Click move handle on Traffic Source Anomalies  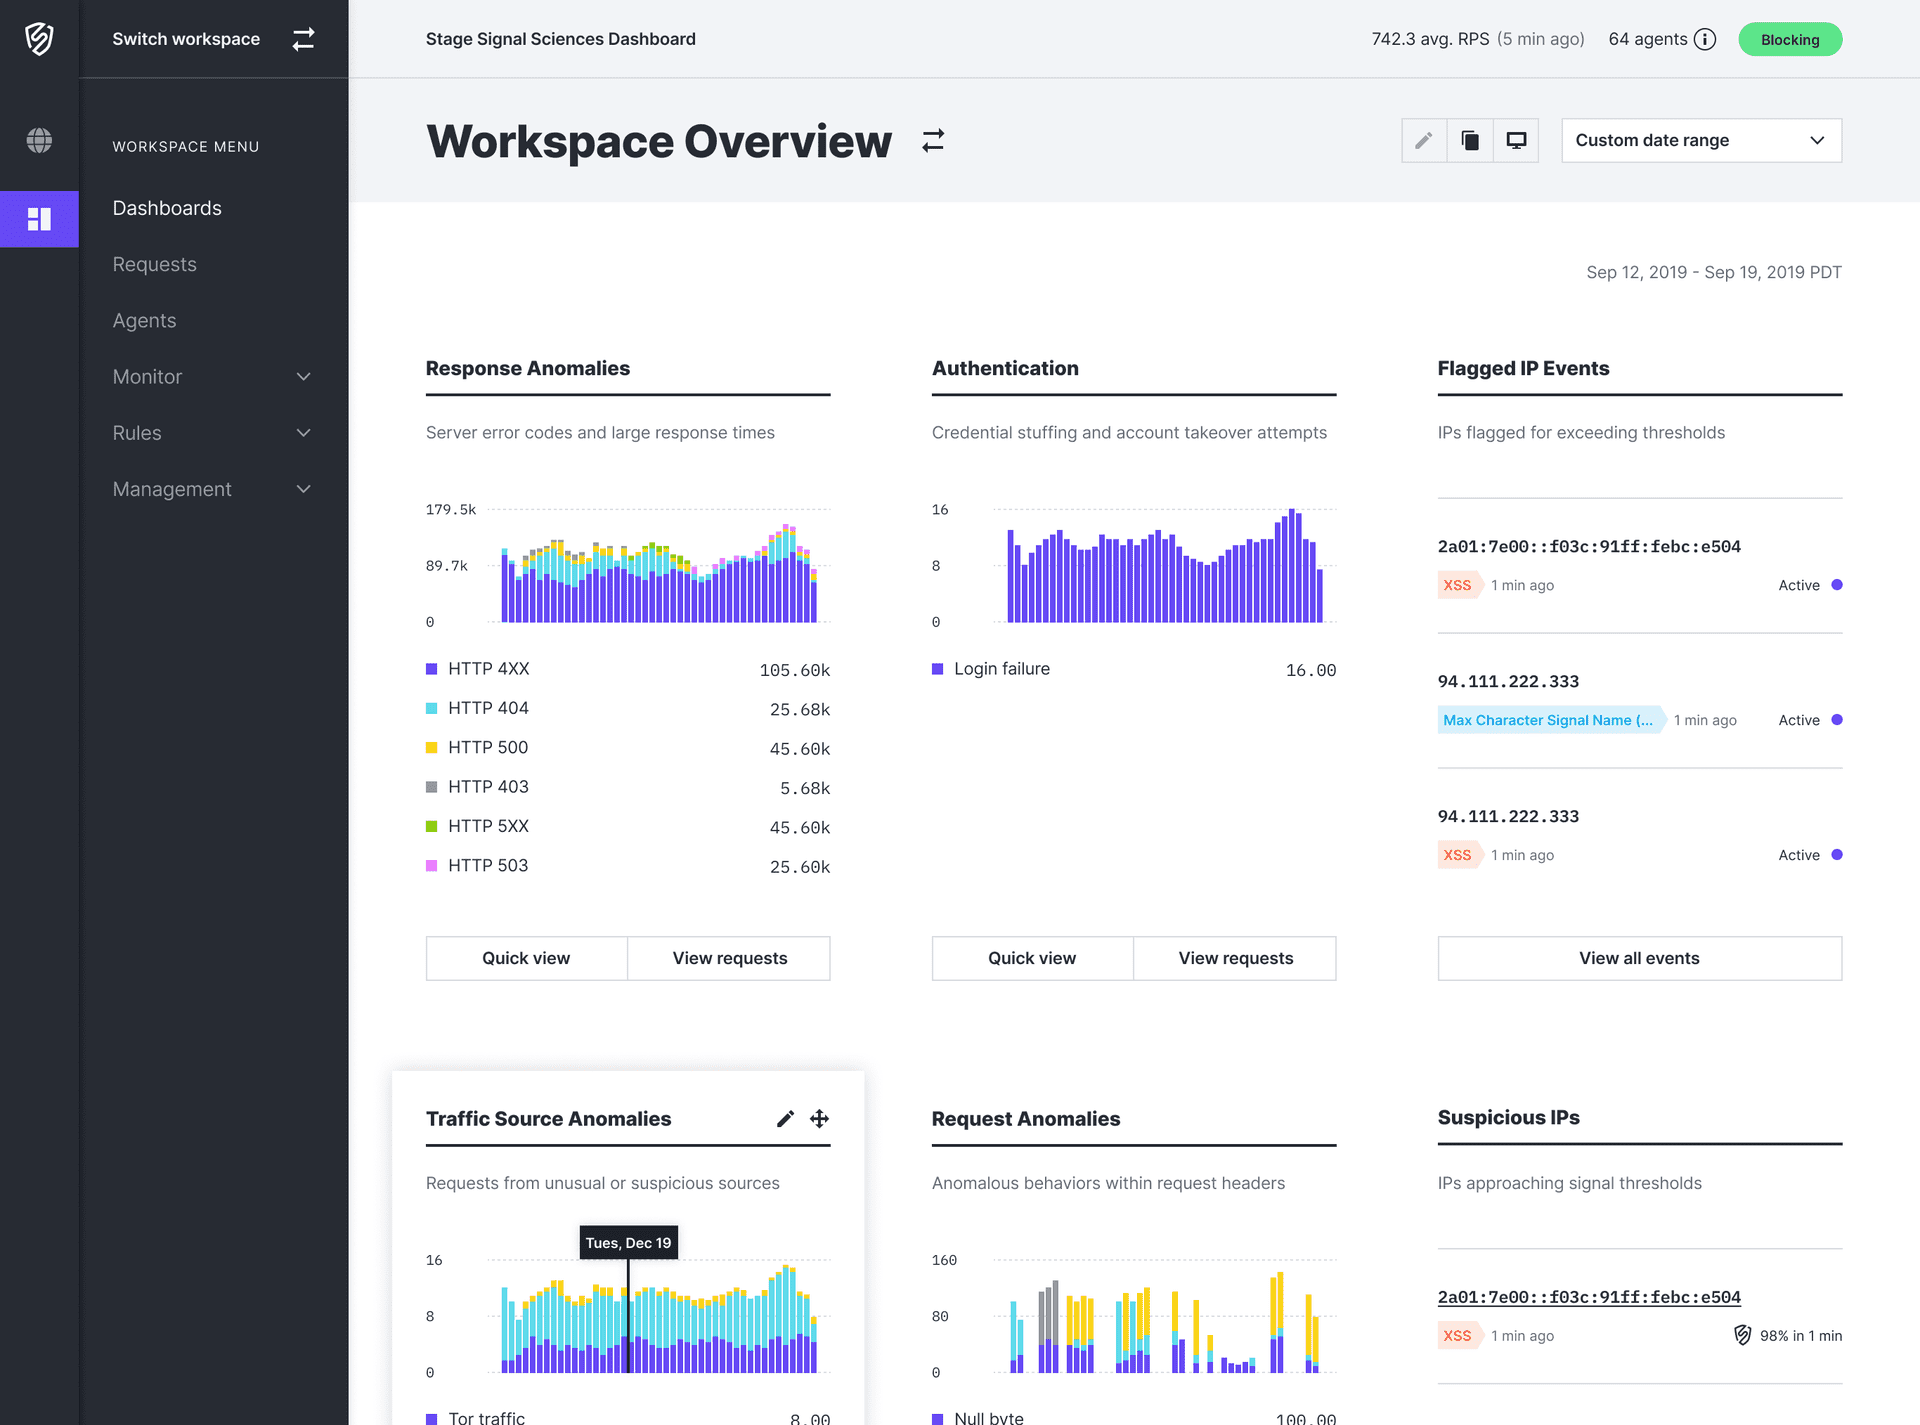(820, 1119)
